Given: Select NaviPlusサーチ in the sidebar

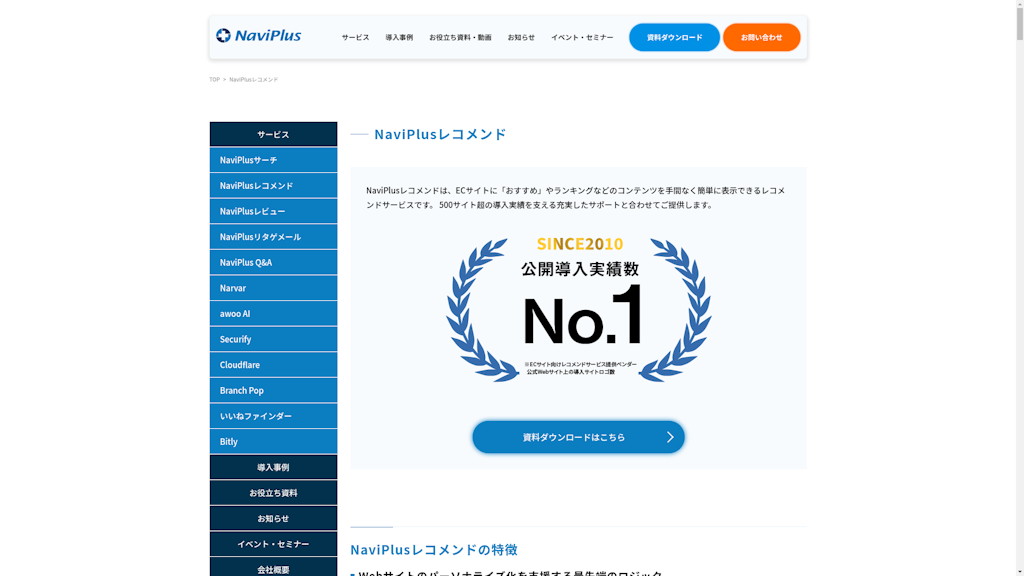Looking at the screenshot, I should click(x=273, y=160).
